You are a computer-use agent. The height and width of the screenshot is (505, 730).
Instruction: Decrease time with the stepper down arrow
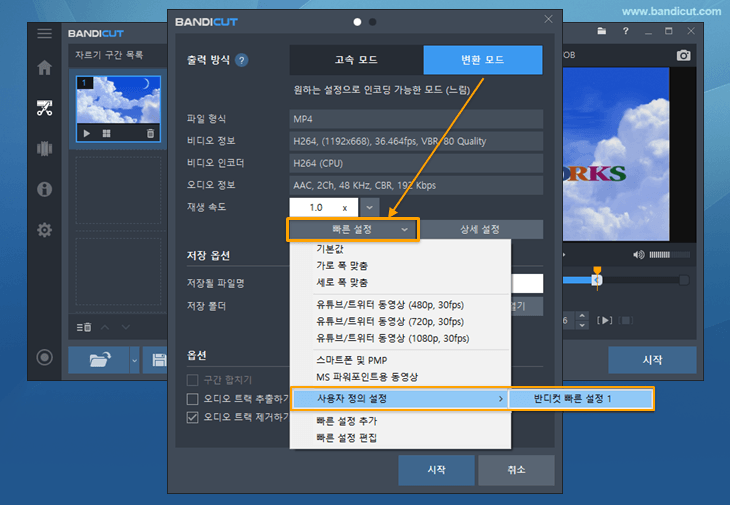[582, 325]
